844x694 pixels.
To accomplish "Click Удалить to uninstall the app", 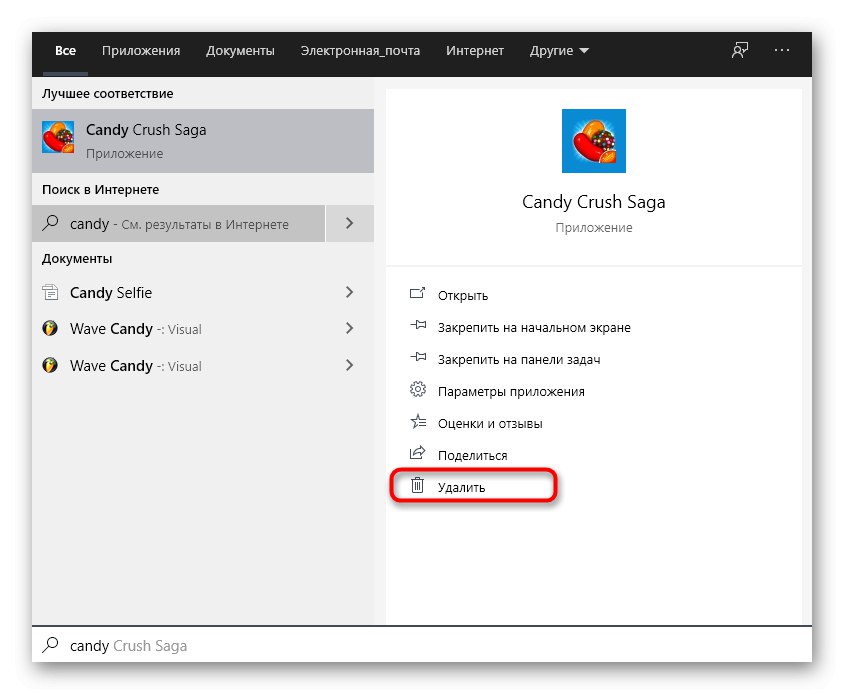I will click(461, 487).
